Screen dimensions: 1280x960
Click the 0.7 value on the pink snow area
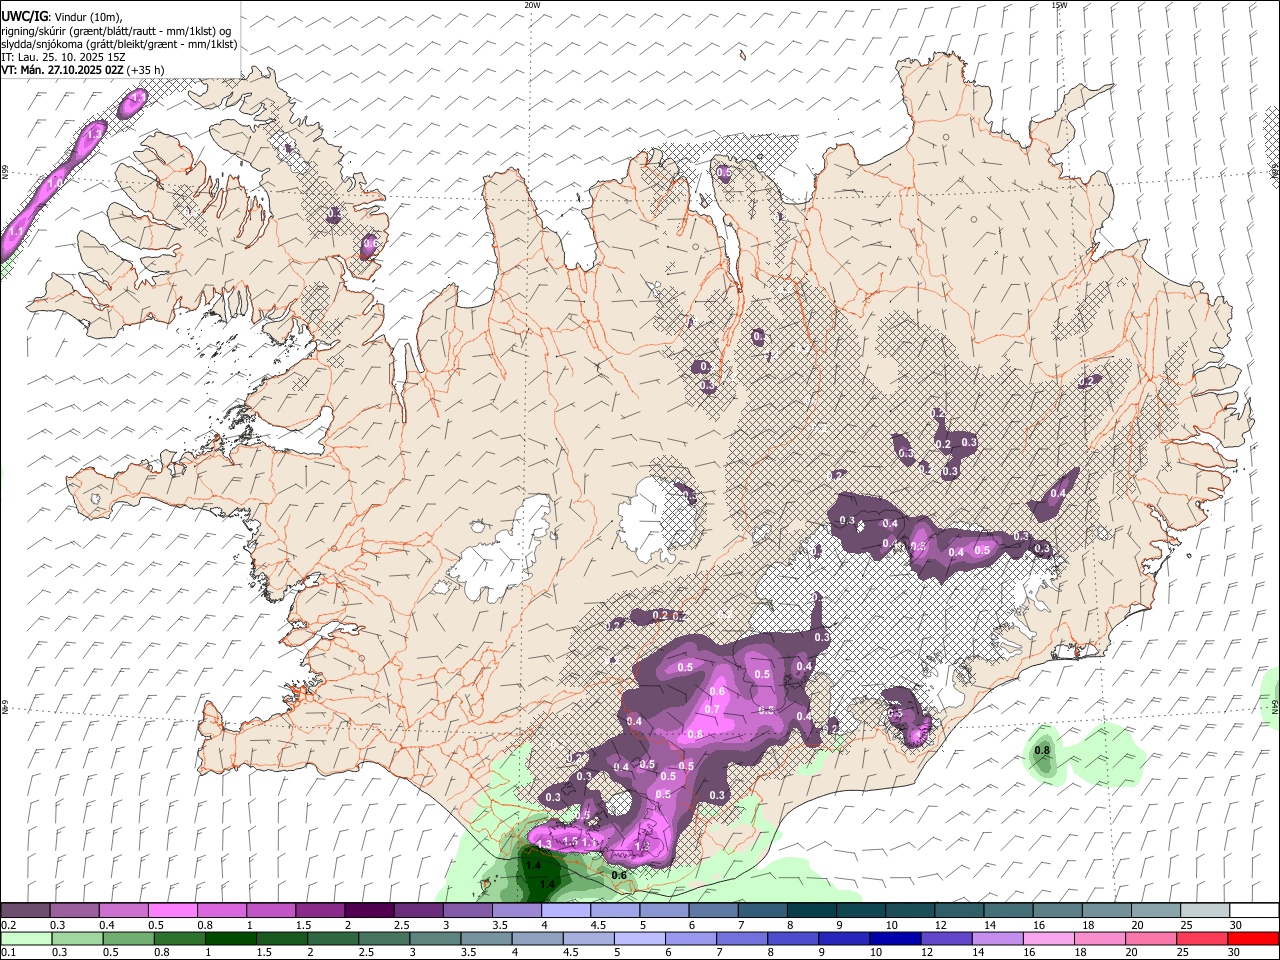(x=712, y=709)
